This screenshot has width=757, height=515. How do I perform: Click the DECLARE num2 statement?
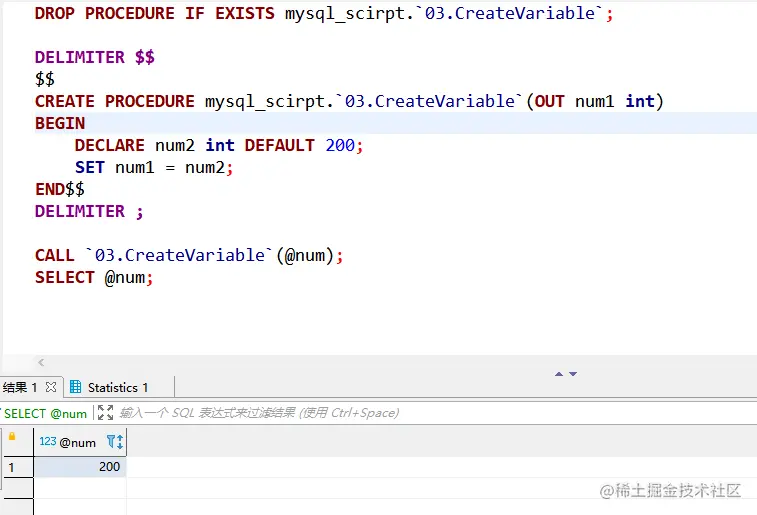(x=219, y=145)
